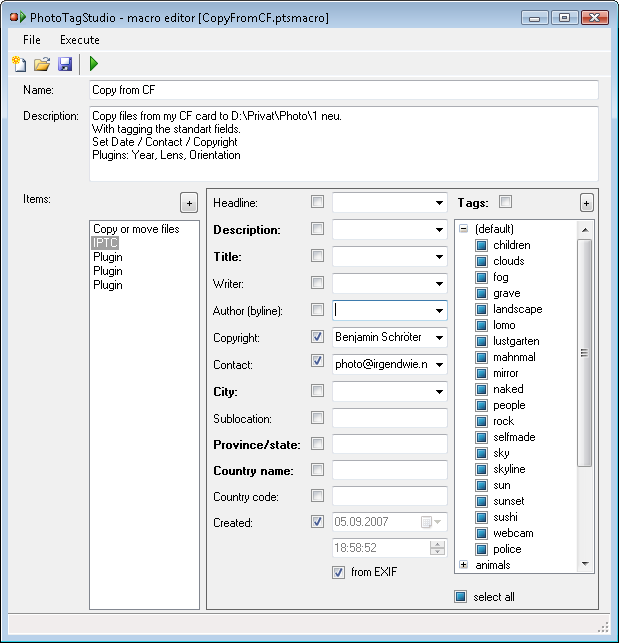Expand the animals tag group
Viewport: 619px width, 643px height.
[x=463, y=565]
